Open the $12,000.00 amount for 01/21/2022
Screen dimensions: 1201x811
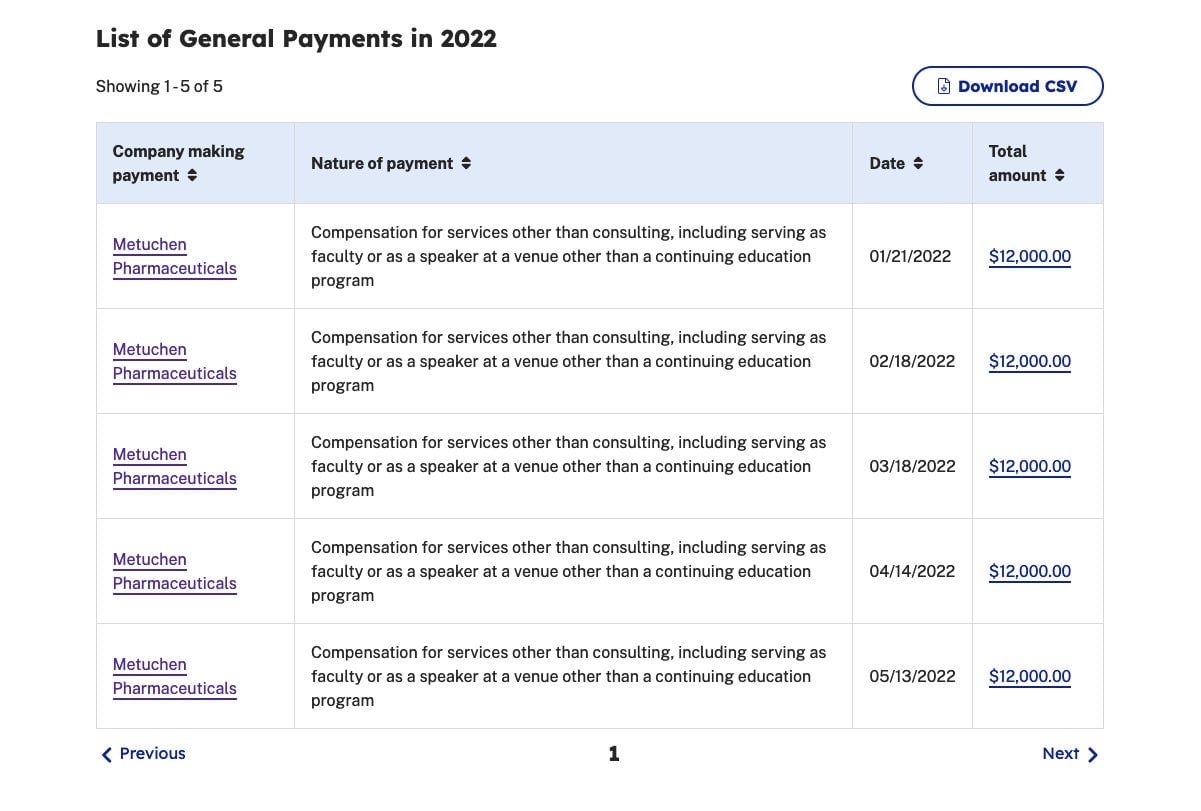tap(1029, 256)
